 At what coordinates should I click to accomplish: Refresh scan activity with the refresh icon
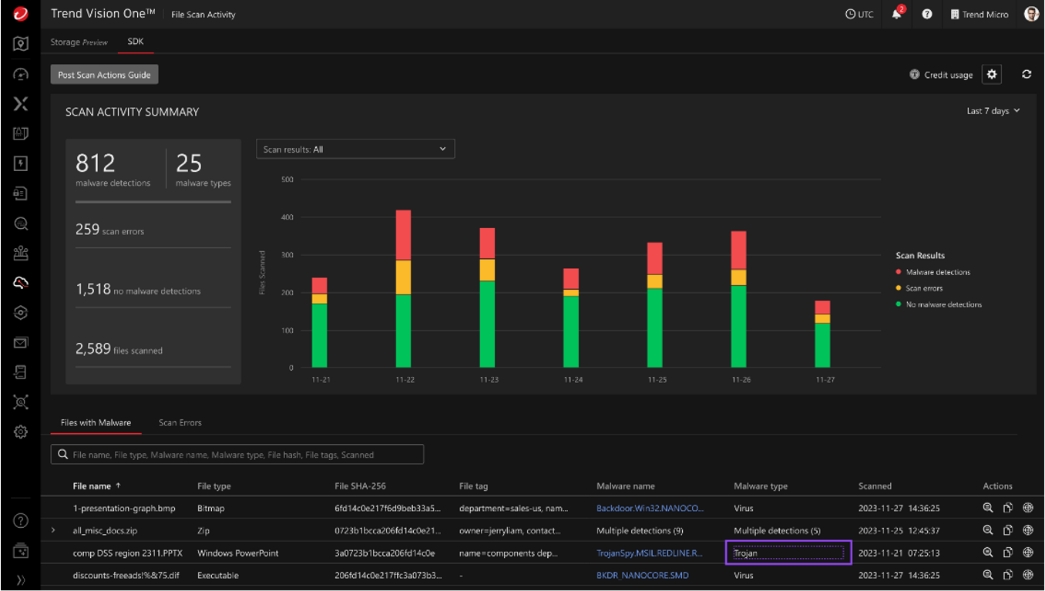pos(1026,75)
